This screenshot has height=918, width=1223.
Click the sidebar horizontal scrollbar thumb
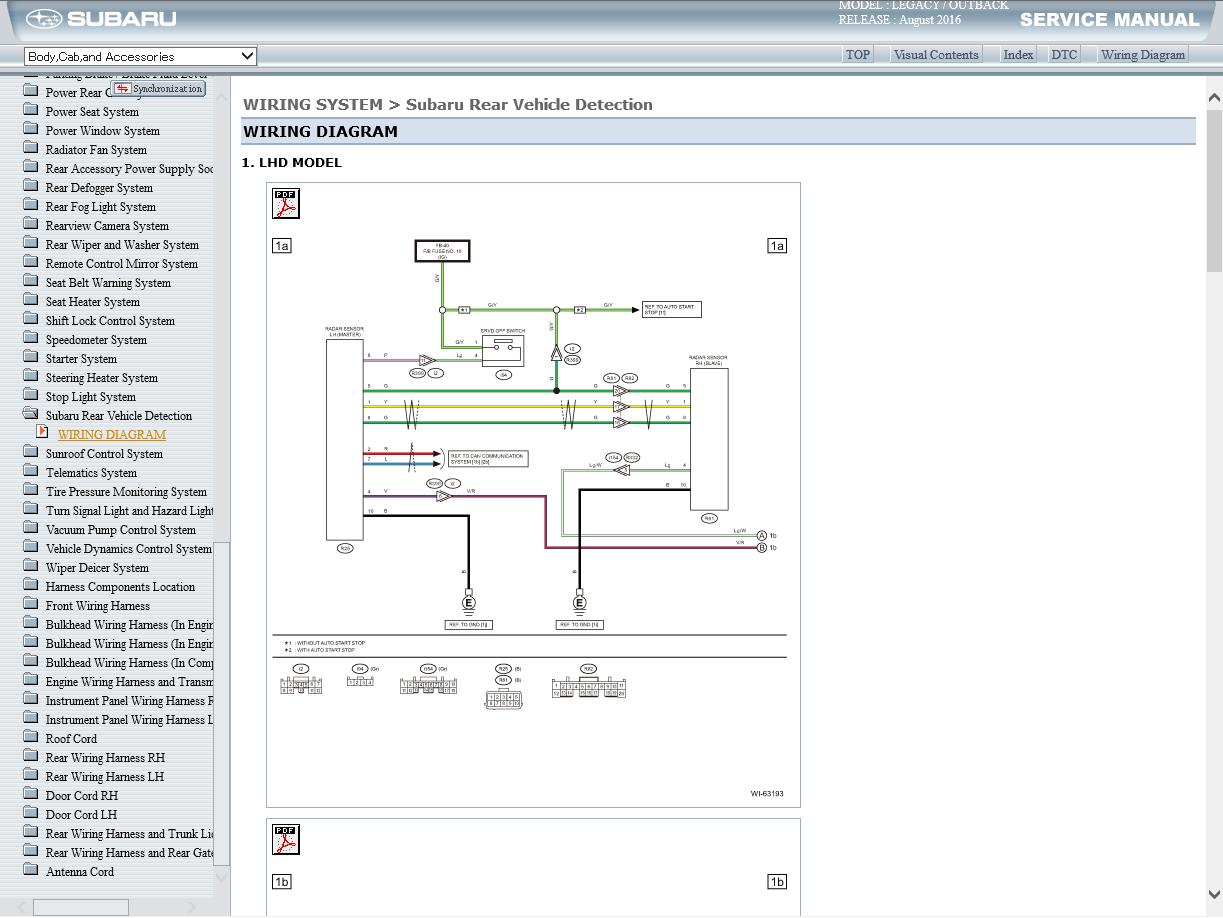tap(81, 907)
